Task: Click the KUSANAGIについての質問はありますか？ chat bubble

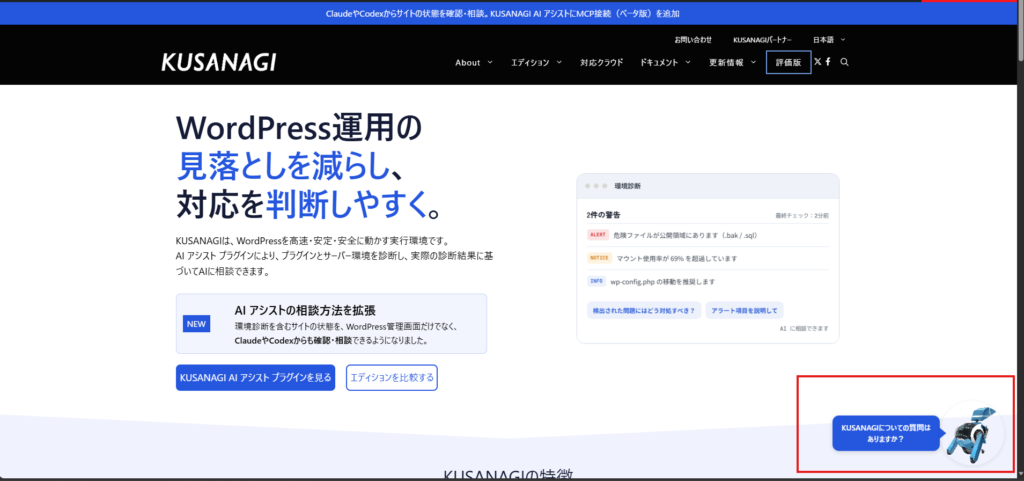Action: coord(886,433)
